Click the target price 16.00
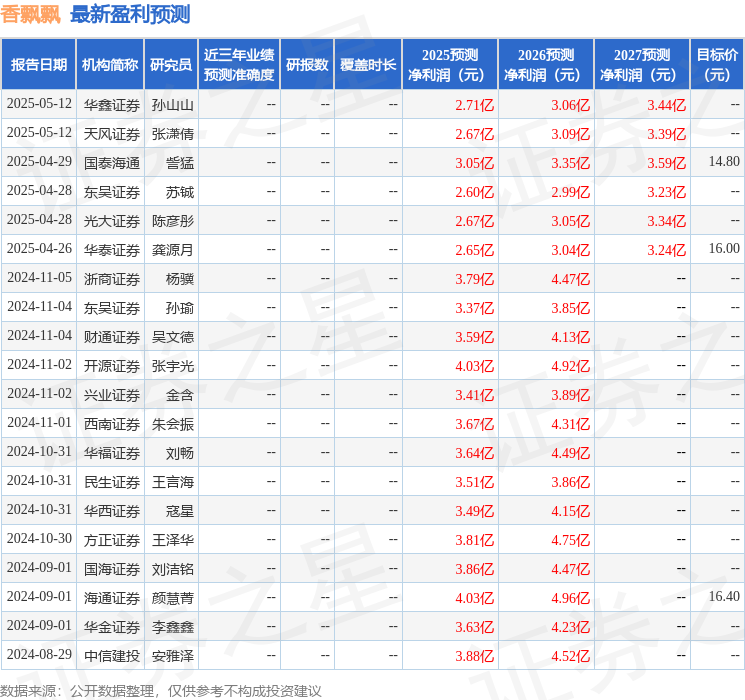The width and height of the screenshot is (745, 700). 724,248
